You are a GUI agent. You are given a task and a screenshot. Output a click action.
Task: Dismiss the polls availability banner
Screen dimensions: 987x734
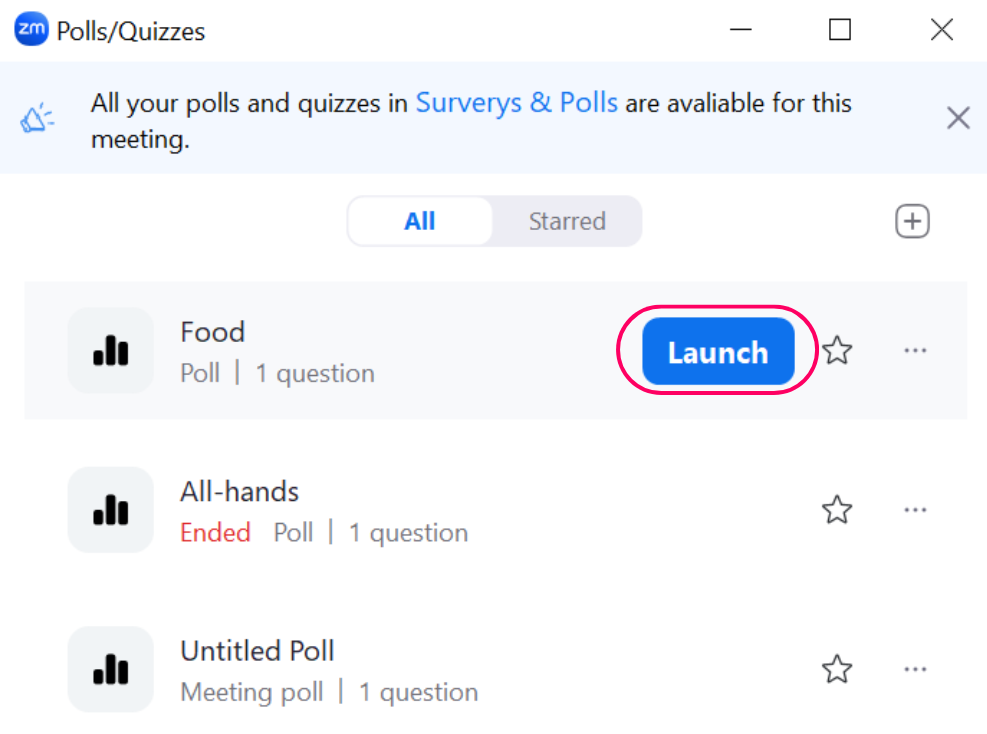click(x=957, y=117)
